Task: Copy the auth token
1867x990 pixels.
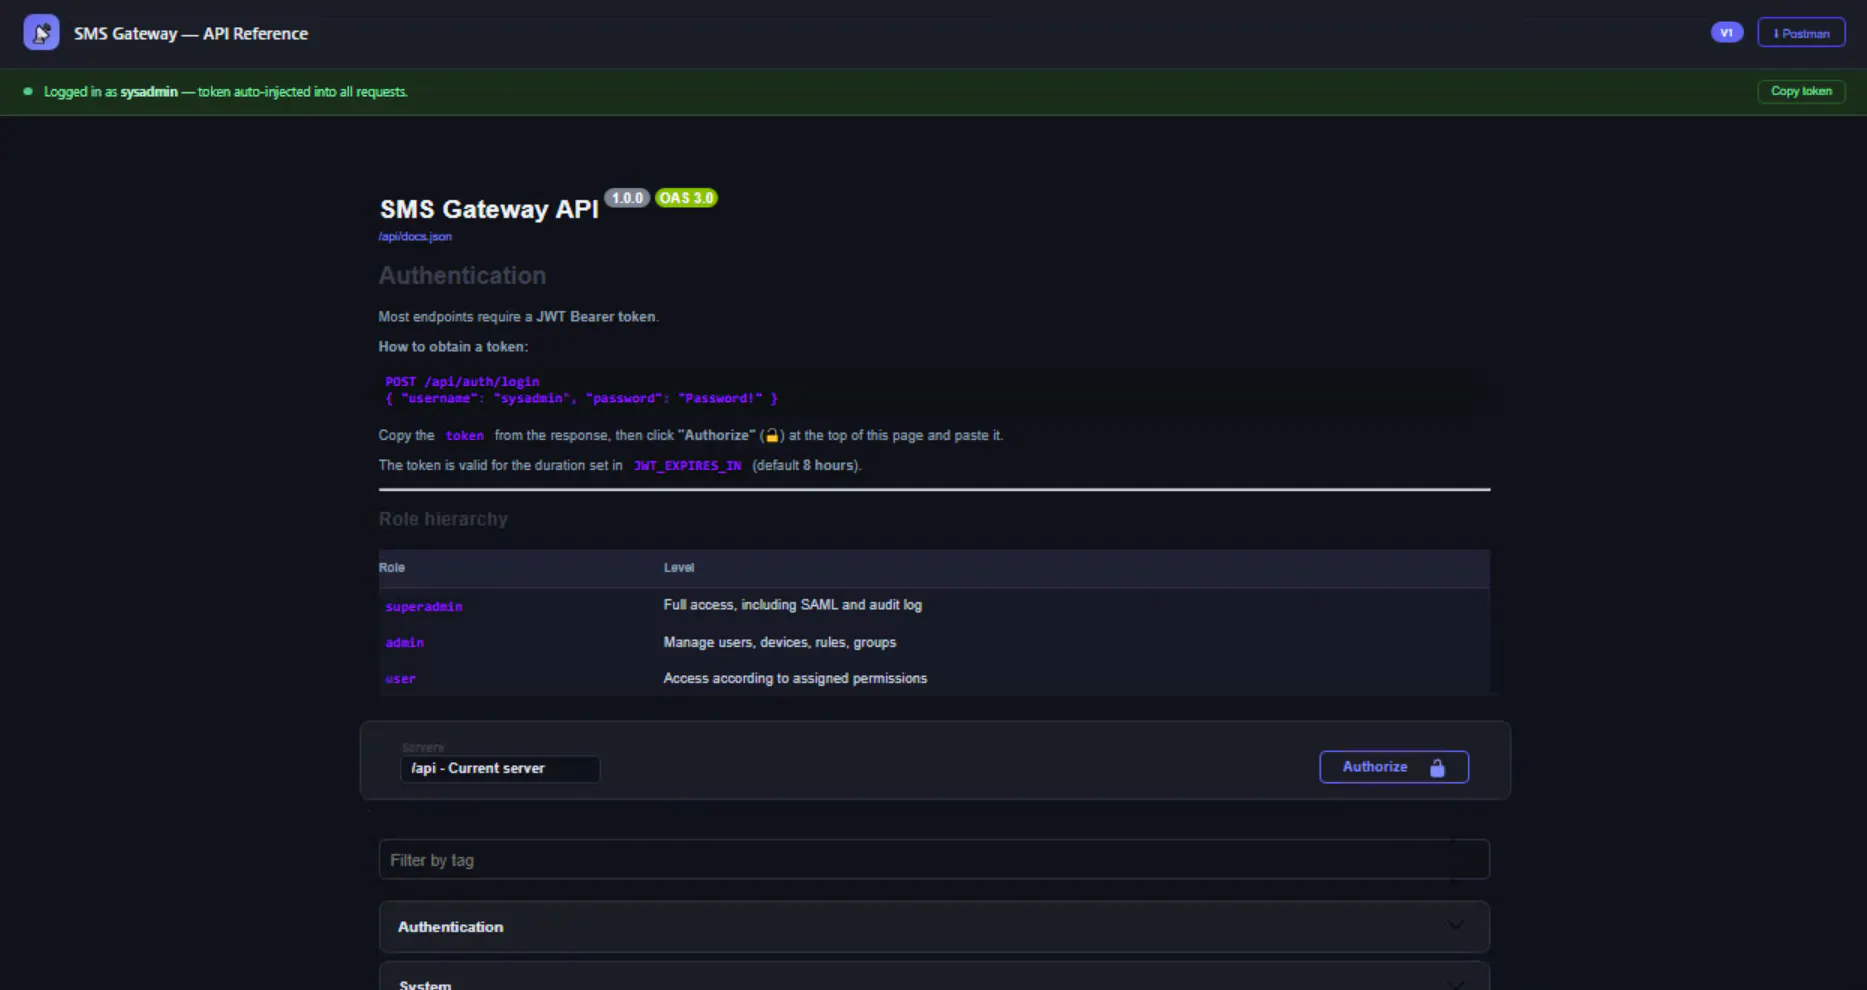Action: tap(1801, 91)
